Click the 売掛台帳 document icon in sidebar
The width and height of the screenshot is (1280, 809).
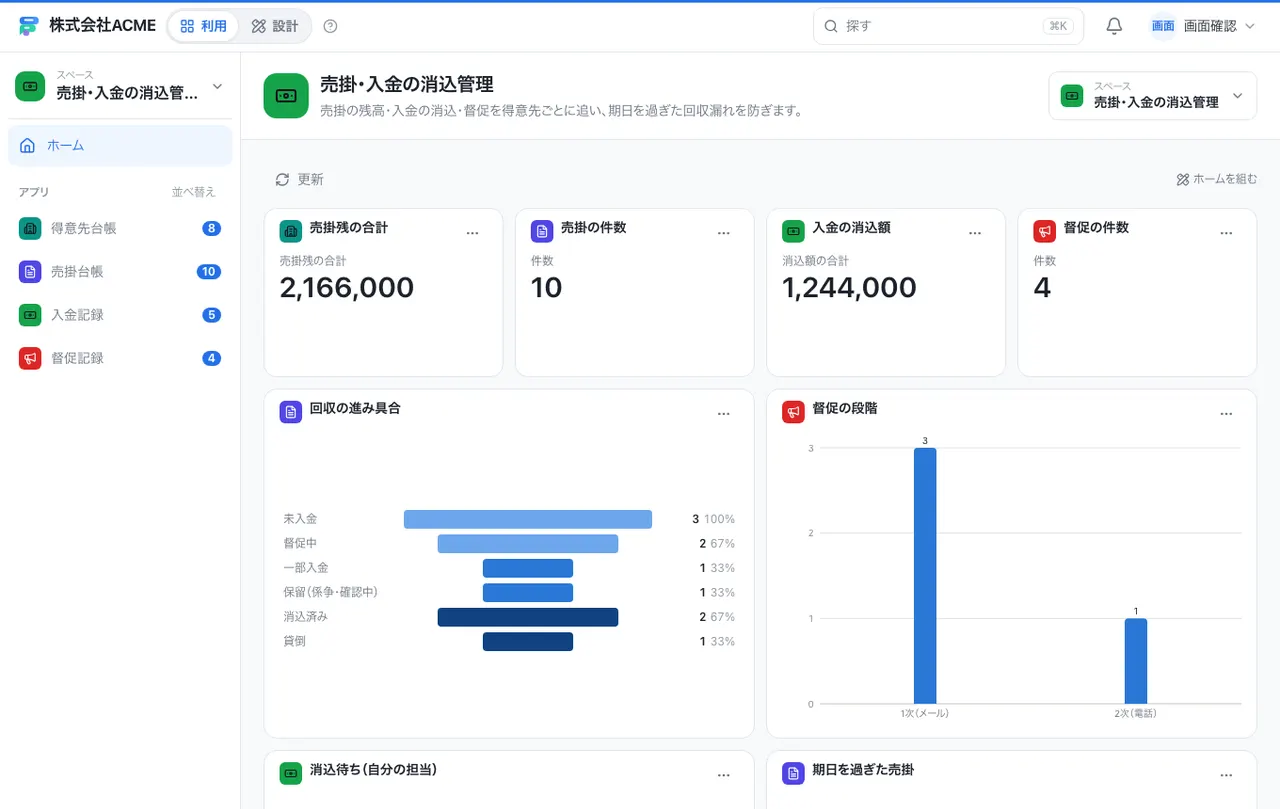(30, 271)
